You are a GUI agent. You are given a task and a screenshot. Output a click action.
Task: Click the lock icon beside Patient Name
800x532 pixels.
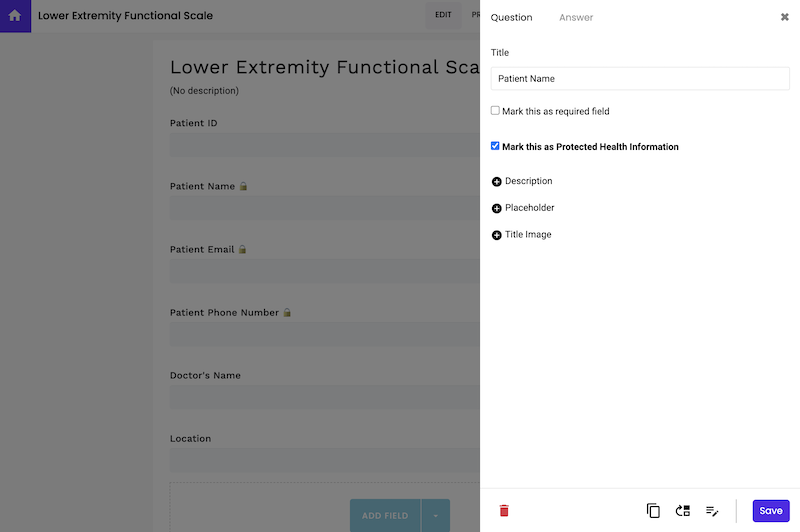243,186
